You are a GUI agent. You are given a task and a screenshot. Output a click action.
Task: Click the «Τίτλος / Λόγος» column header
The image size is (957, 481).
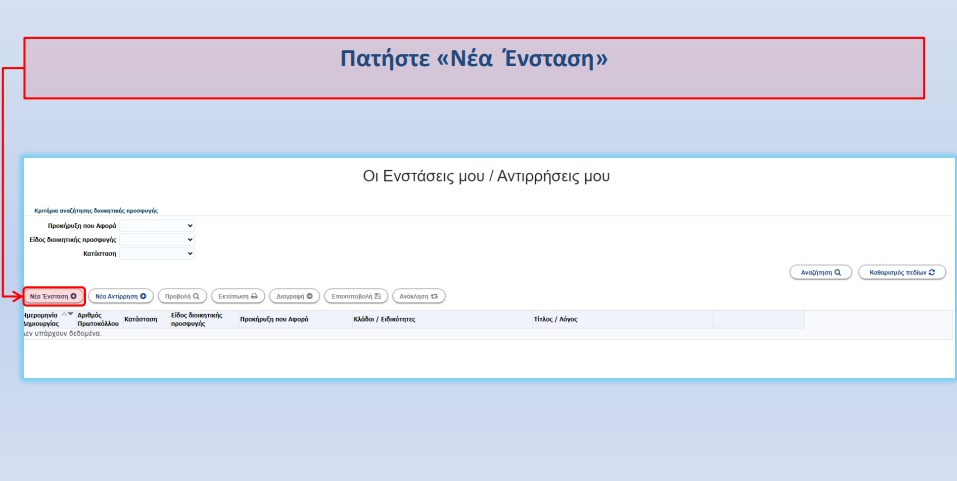tap(555, 319)
